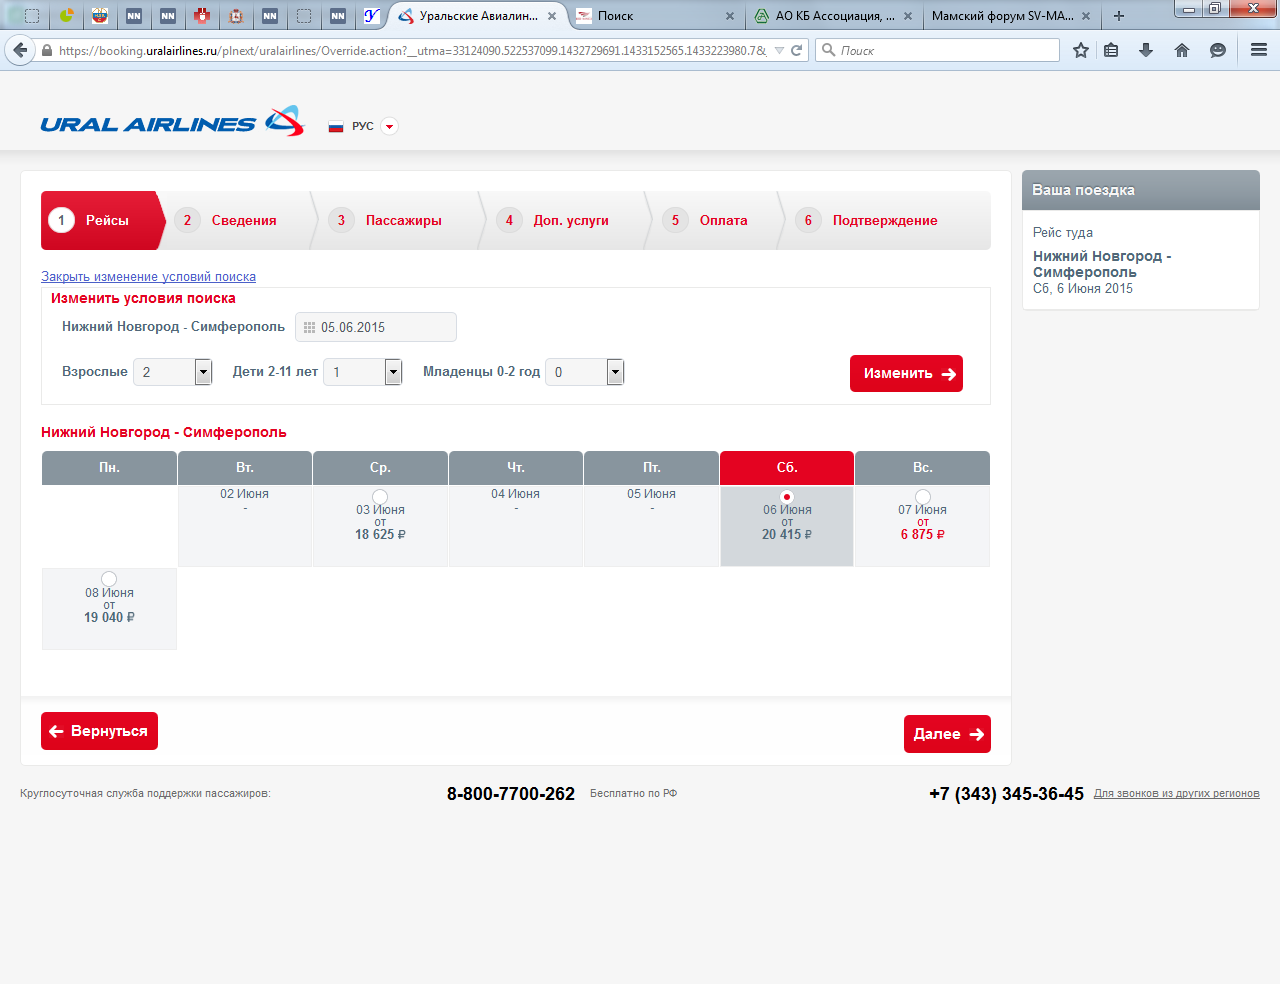1280x984 pixels.
Task: Switch to the Поиск browser tab
Action: pyautogui.click(x=650, y=16)
